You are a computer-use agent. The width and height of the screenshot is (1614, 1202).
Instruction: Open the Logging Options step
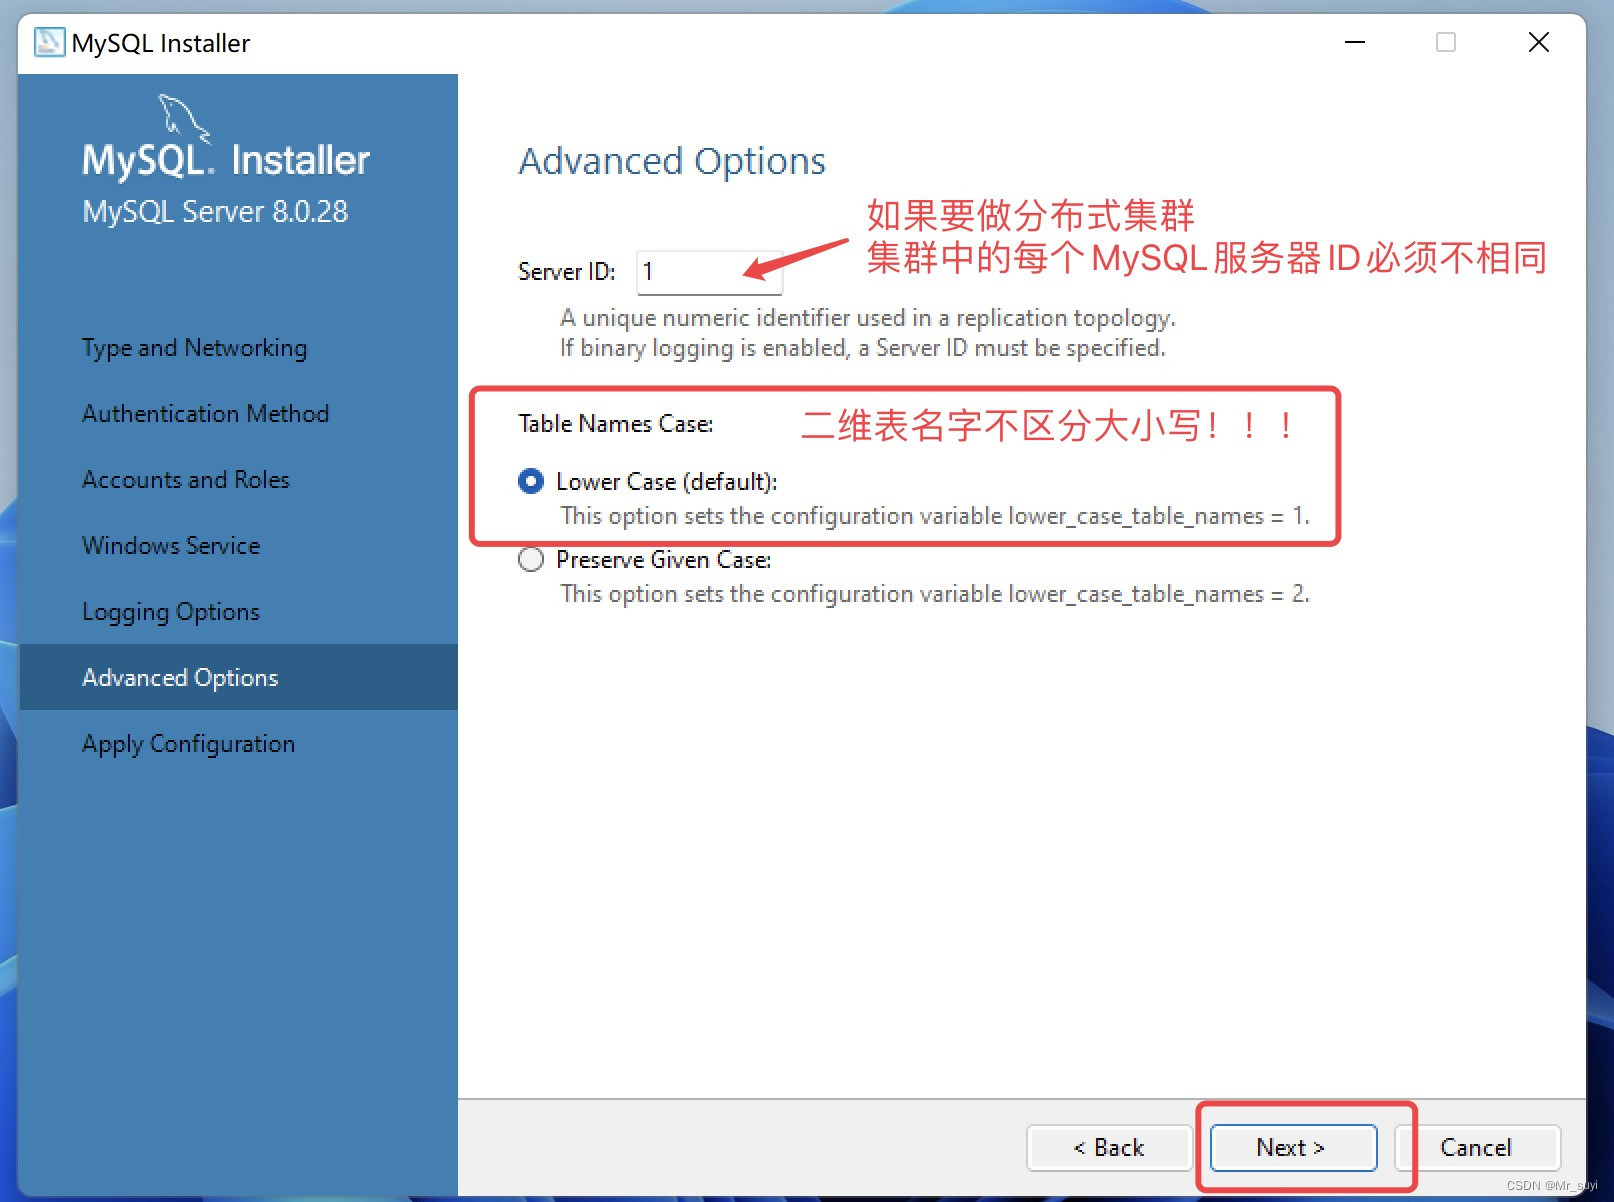click(171, 612)
